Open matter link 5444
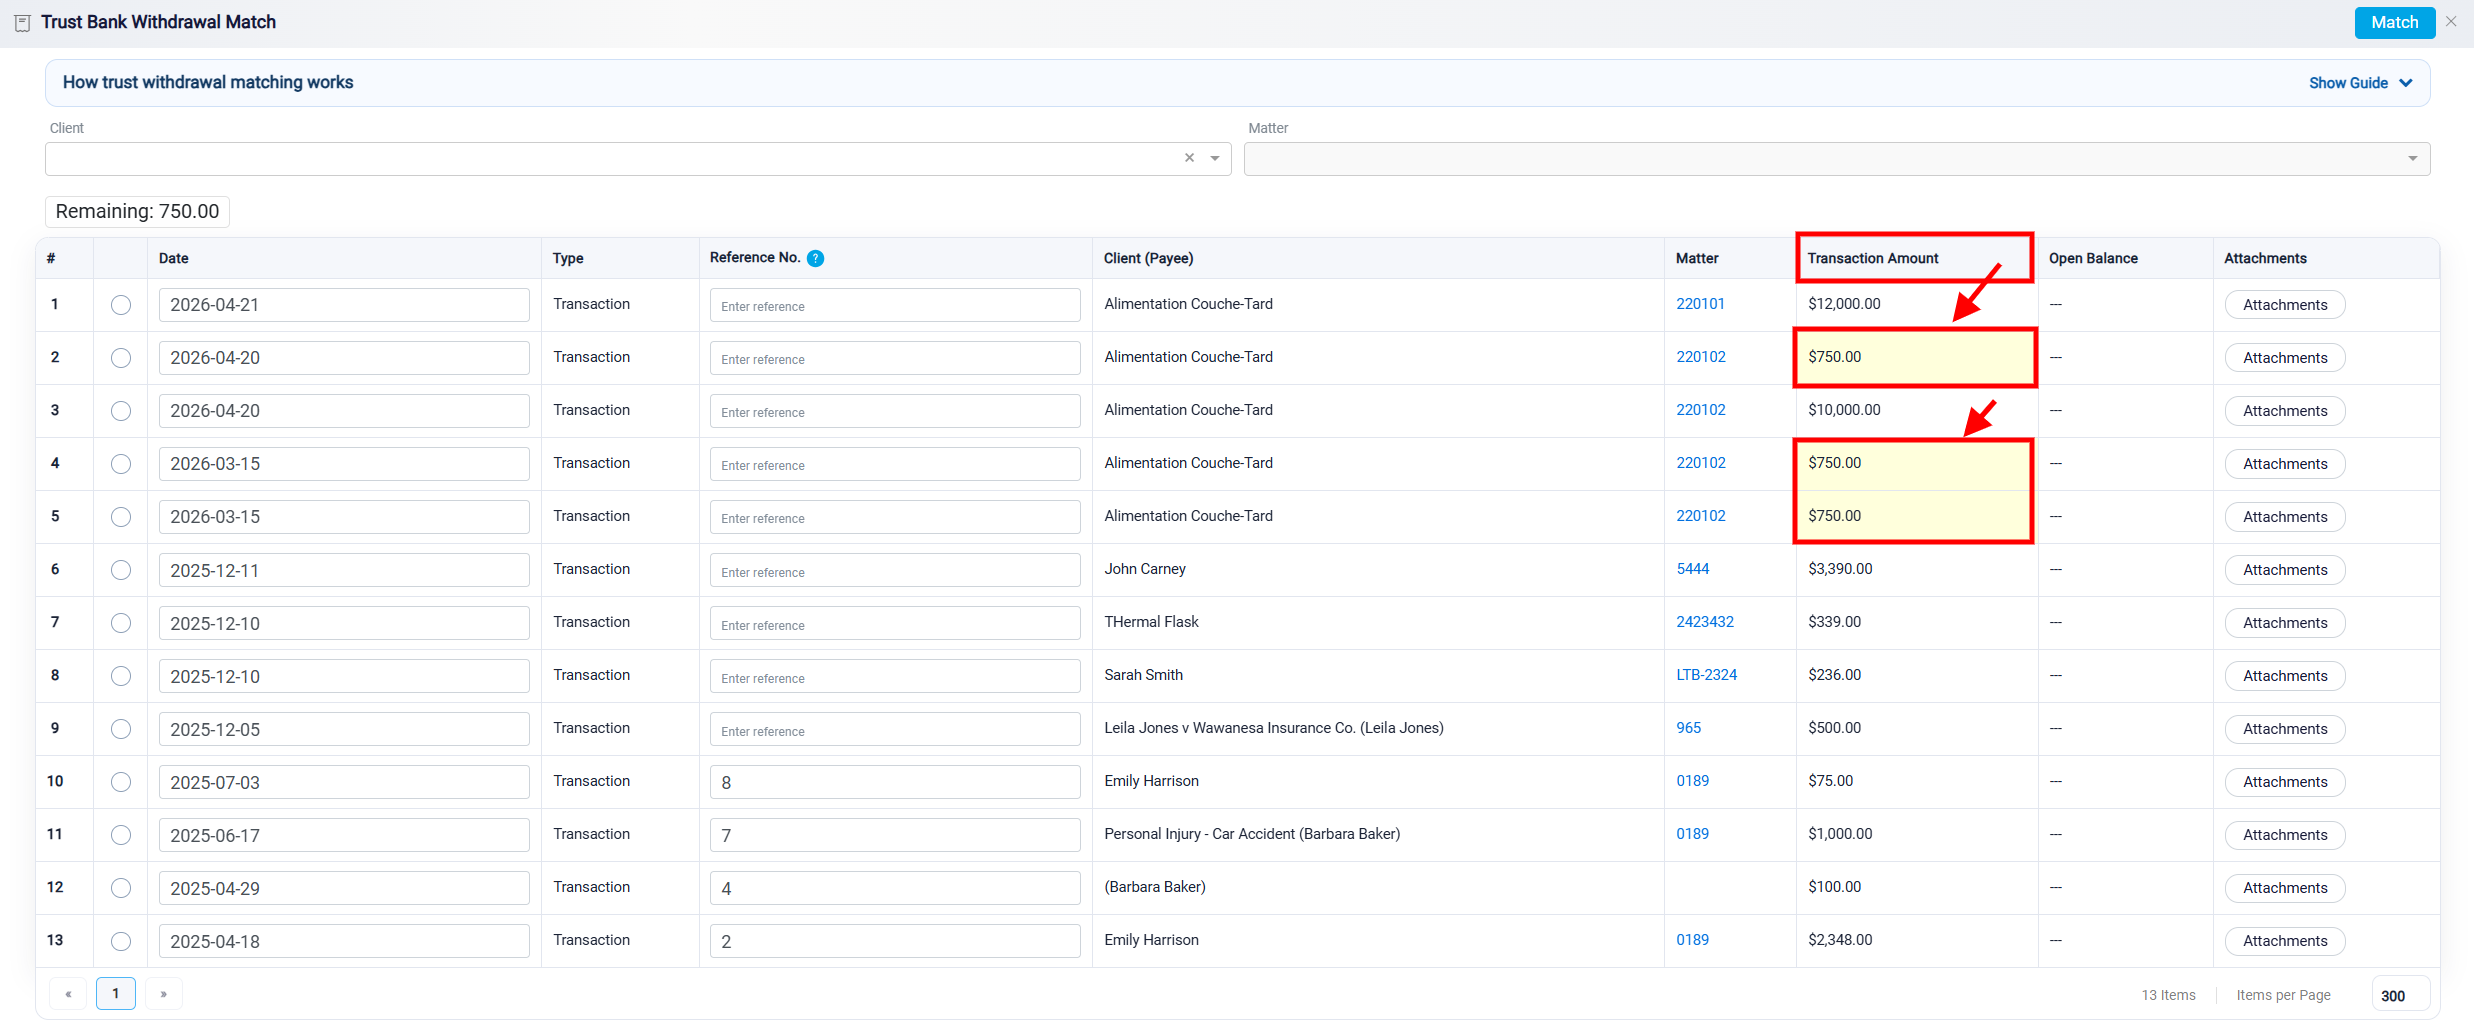Viewport: 2474px width, 1022px height. pyautogui.click(x=1692, y=569)
